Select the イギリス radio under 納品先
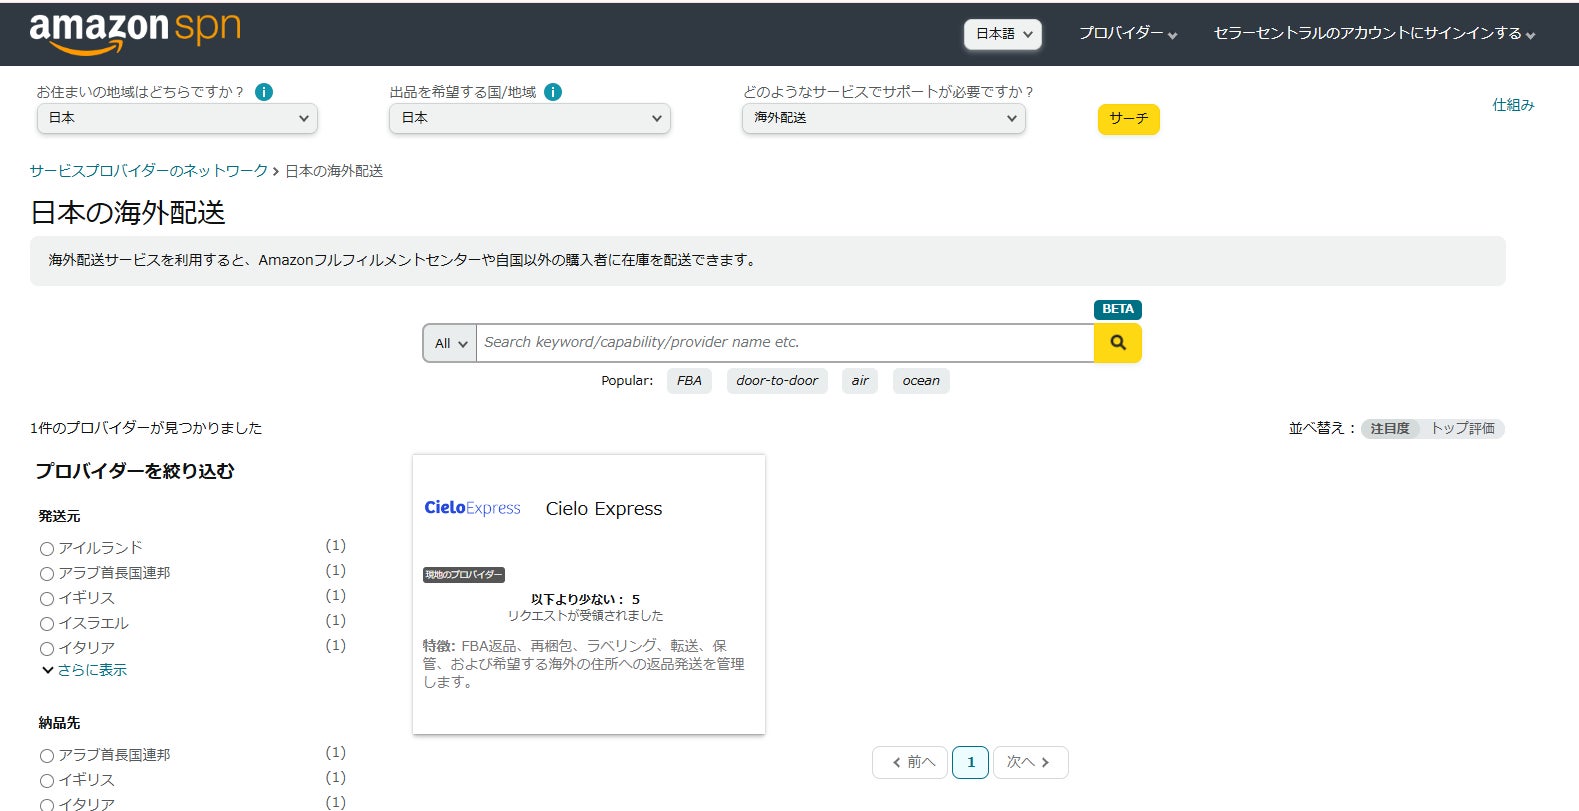Viewport: 1579px width, 811px height. pos(47,781)
